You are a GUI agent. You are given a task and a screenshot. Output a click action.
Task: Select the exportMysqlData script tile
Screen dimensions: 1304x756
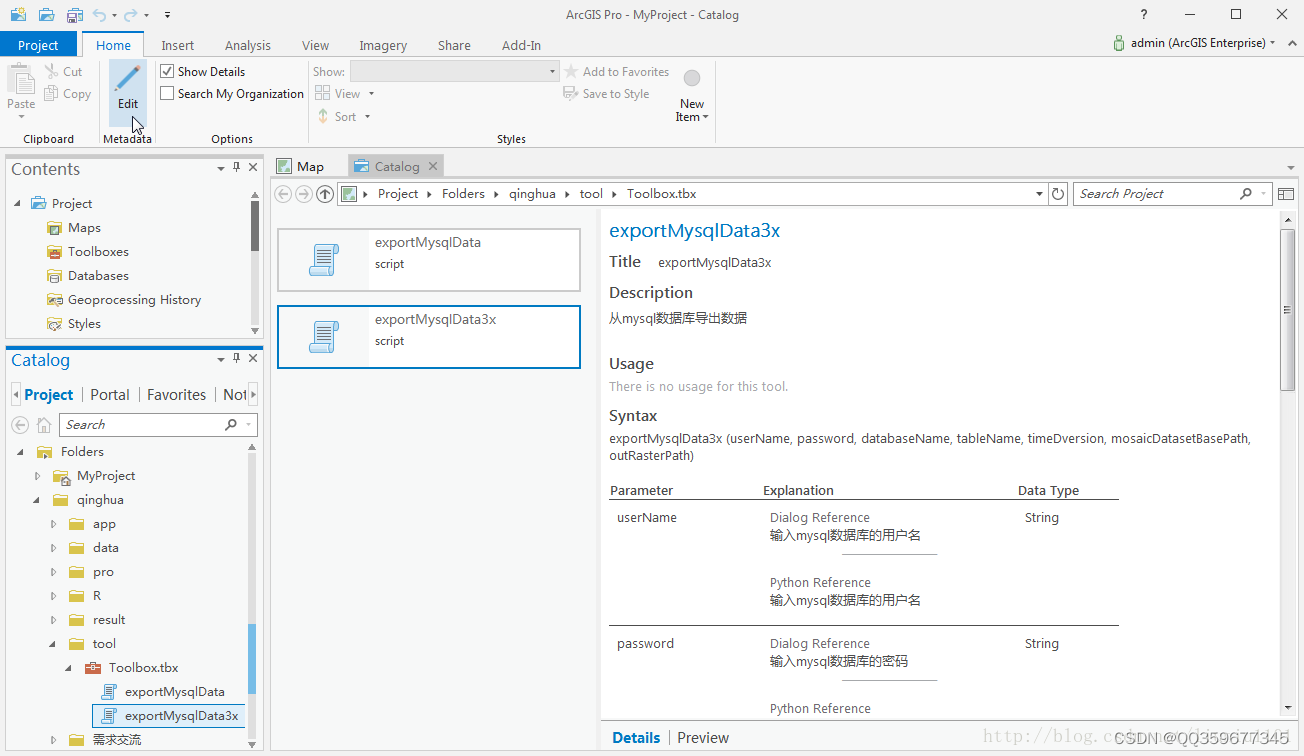point(429,260)
